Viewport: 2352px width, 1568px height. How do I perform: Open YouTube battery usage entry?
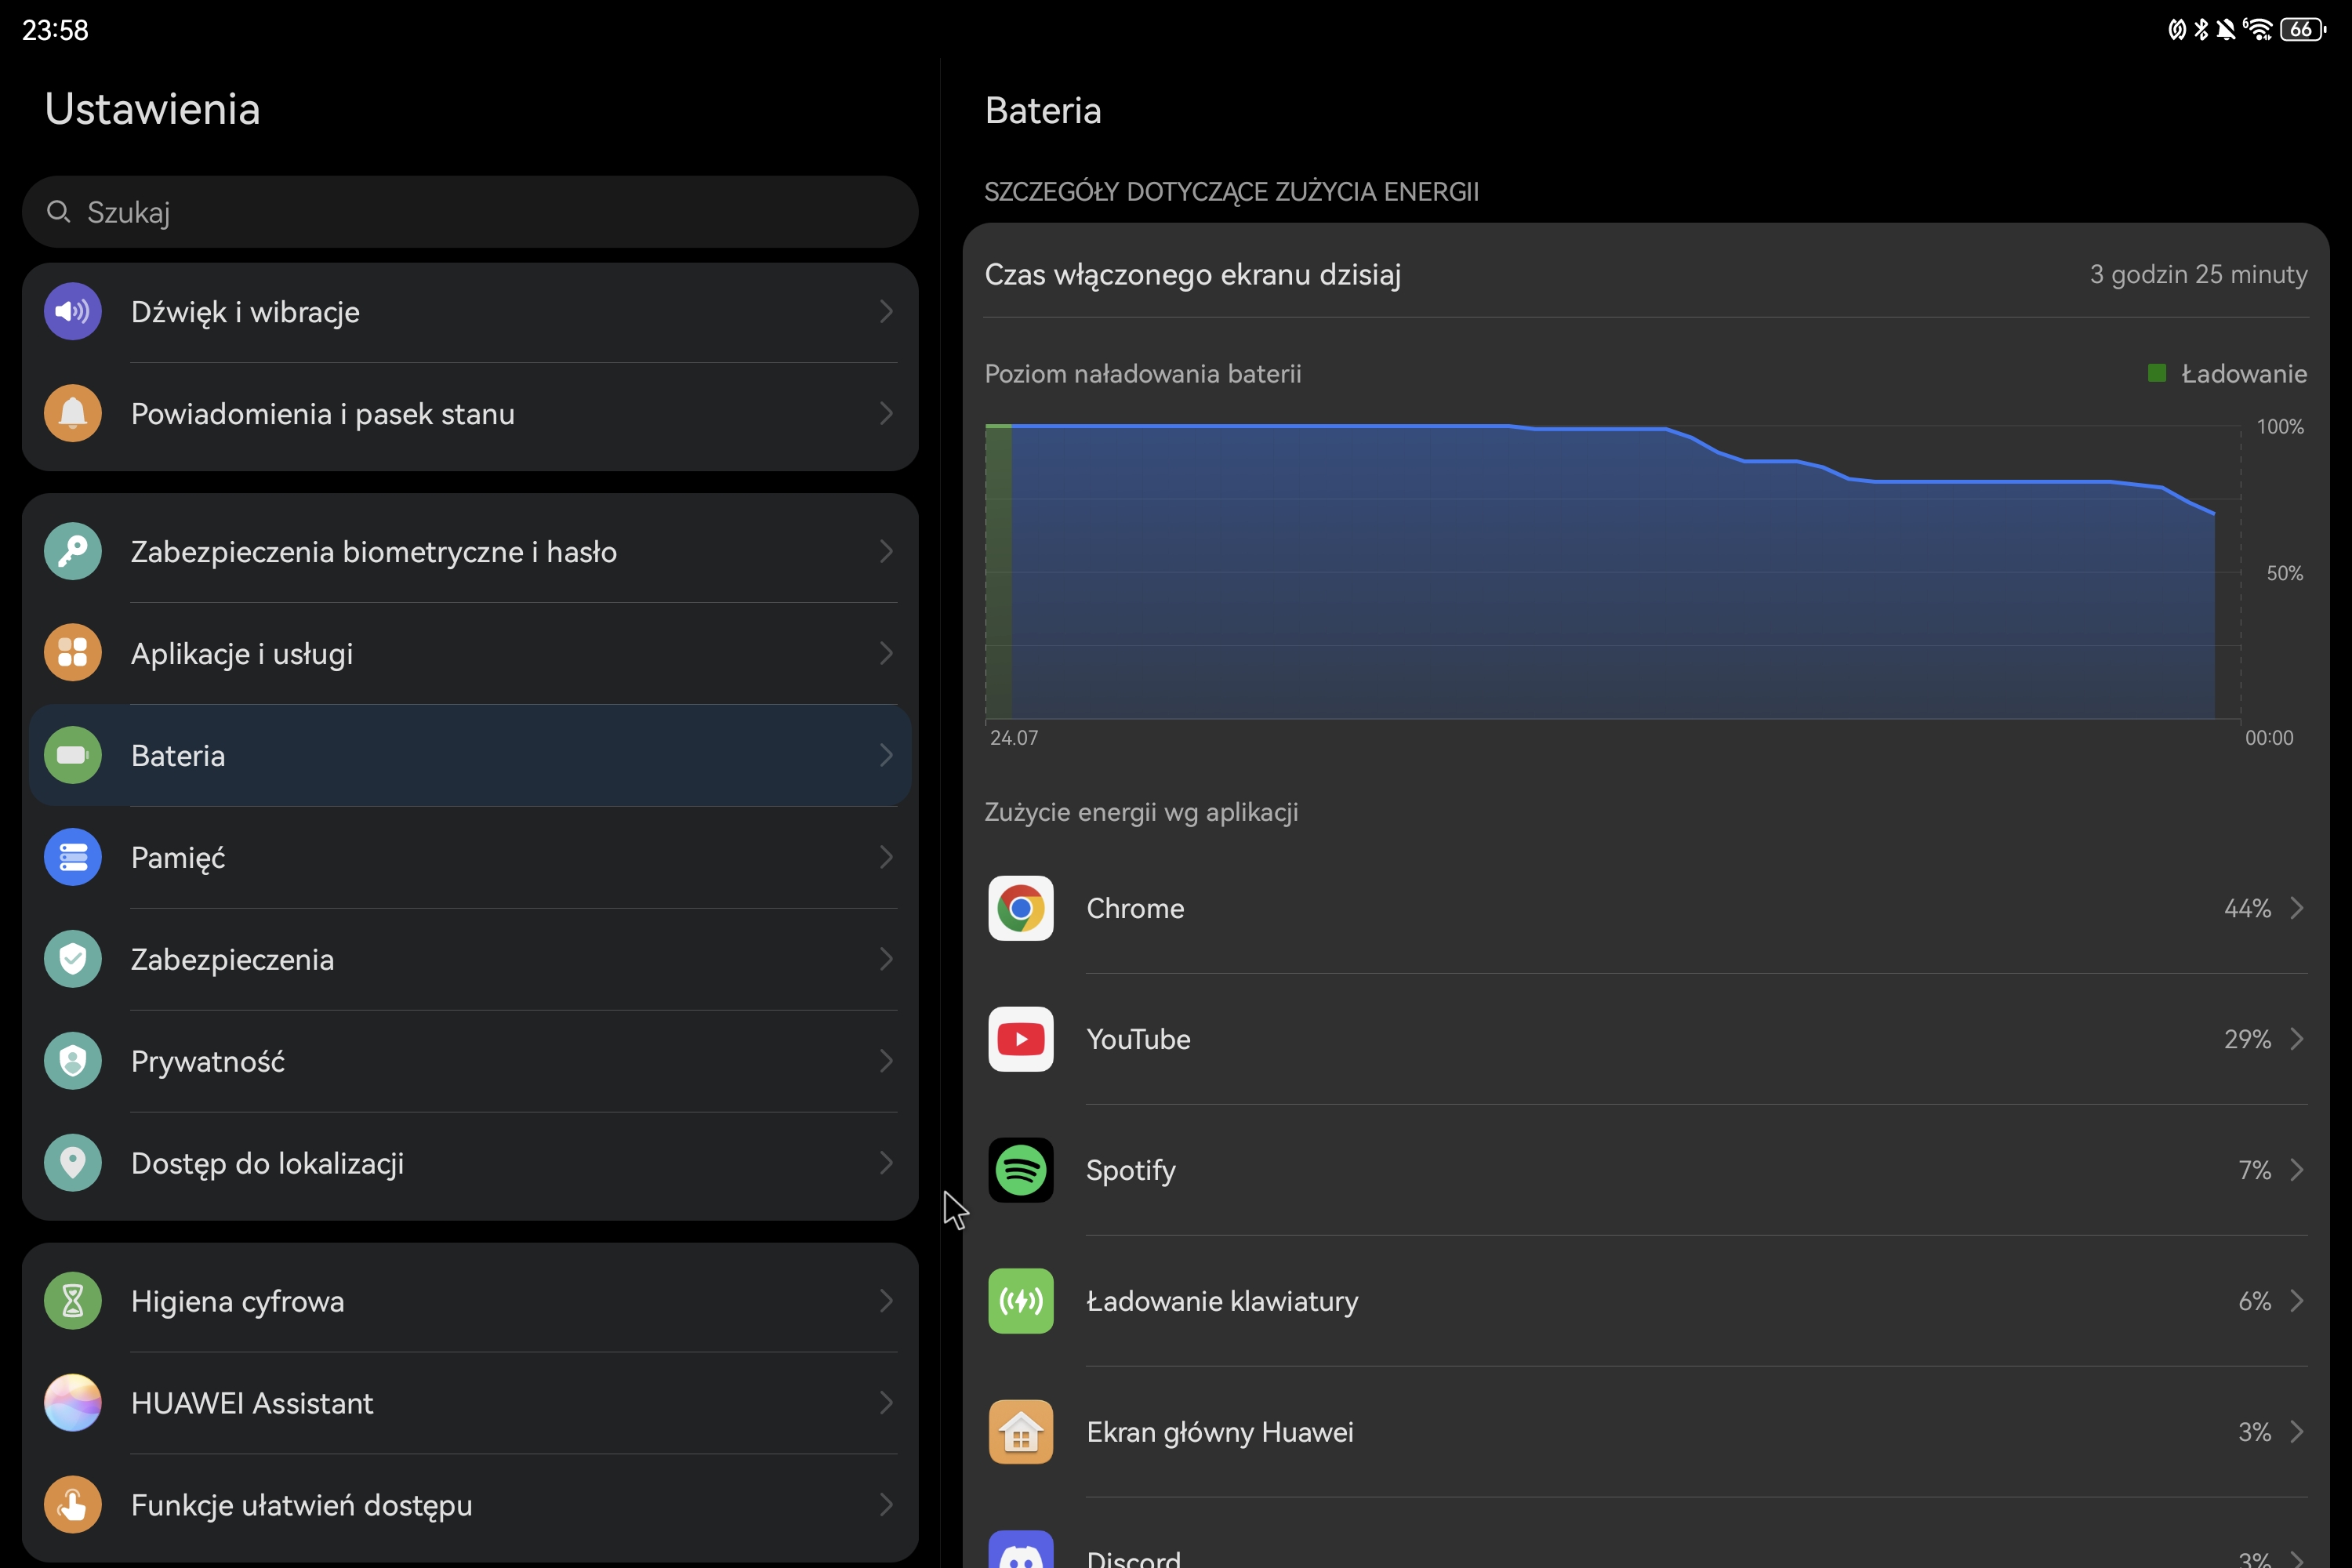(1646, 1039)
